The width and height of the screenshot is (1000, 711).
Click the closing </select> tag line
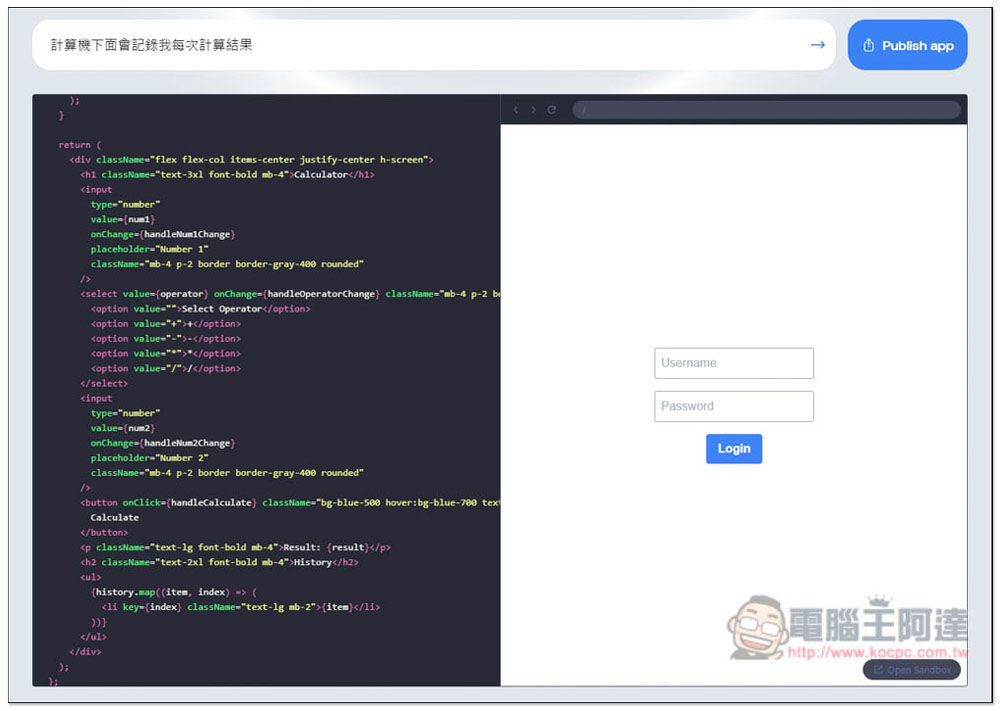click(x=103, y=383)
